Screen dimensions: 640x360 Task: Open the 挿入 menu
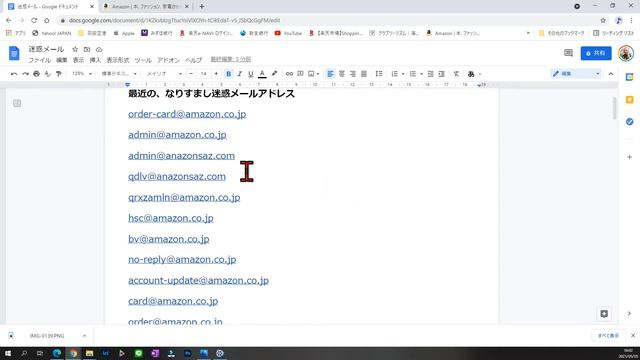coord(95,60)
